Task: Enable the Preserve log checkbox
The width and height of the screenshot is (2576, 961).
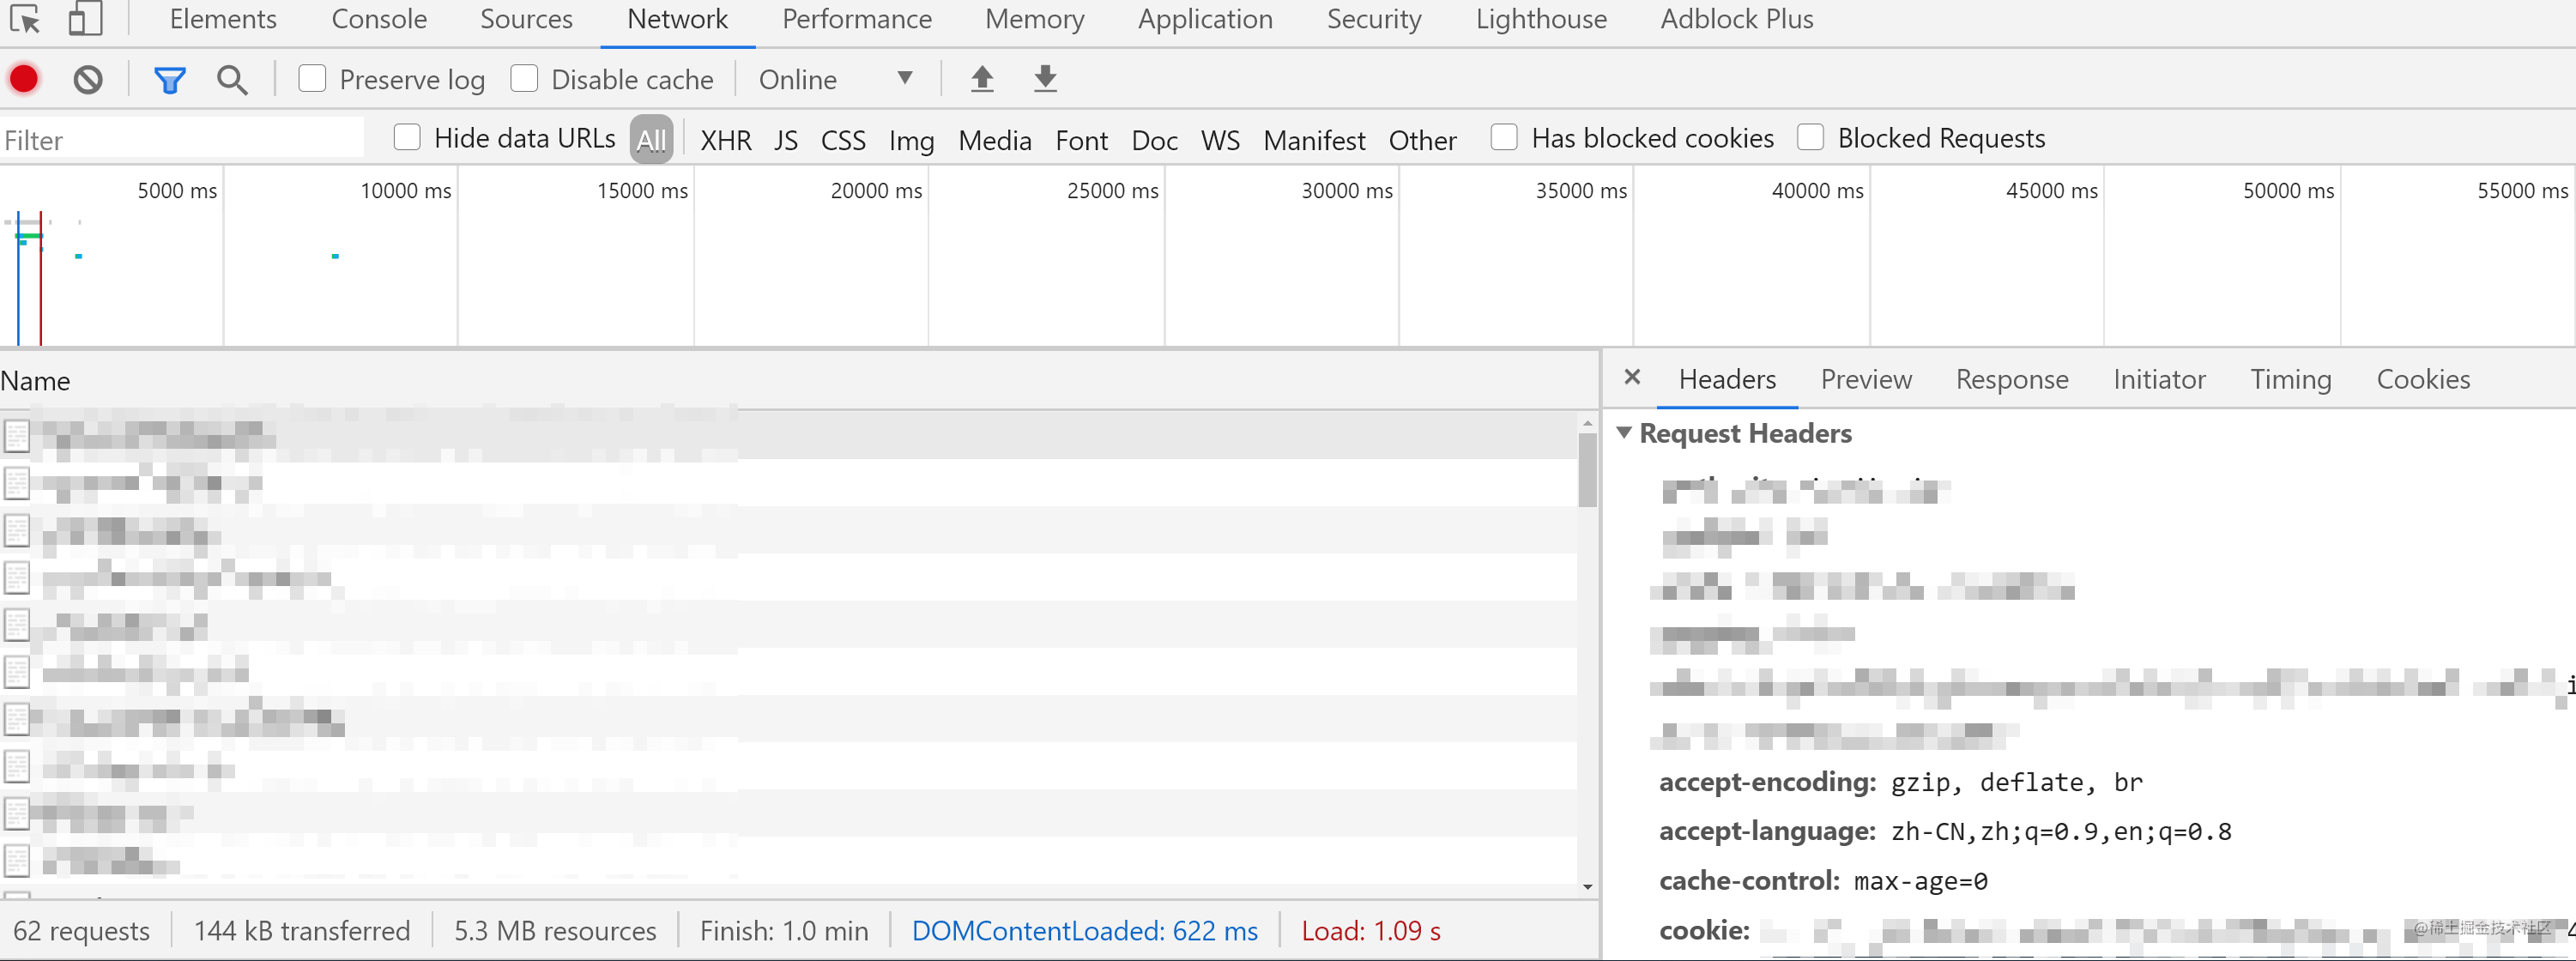Action: pos(312,78)
